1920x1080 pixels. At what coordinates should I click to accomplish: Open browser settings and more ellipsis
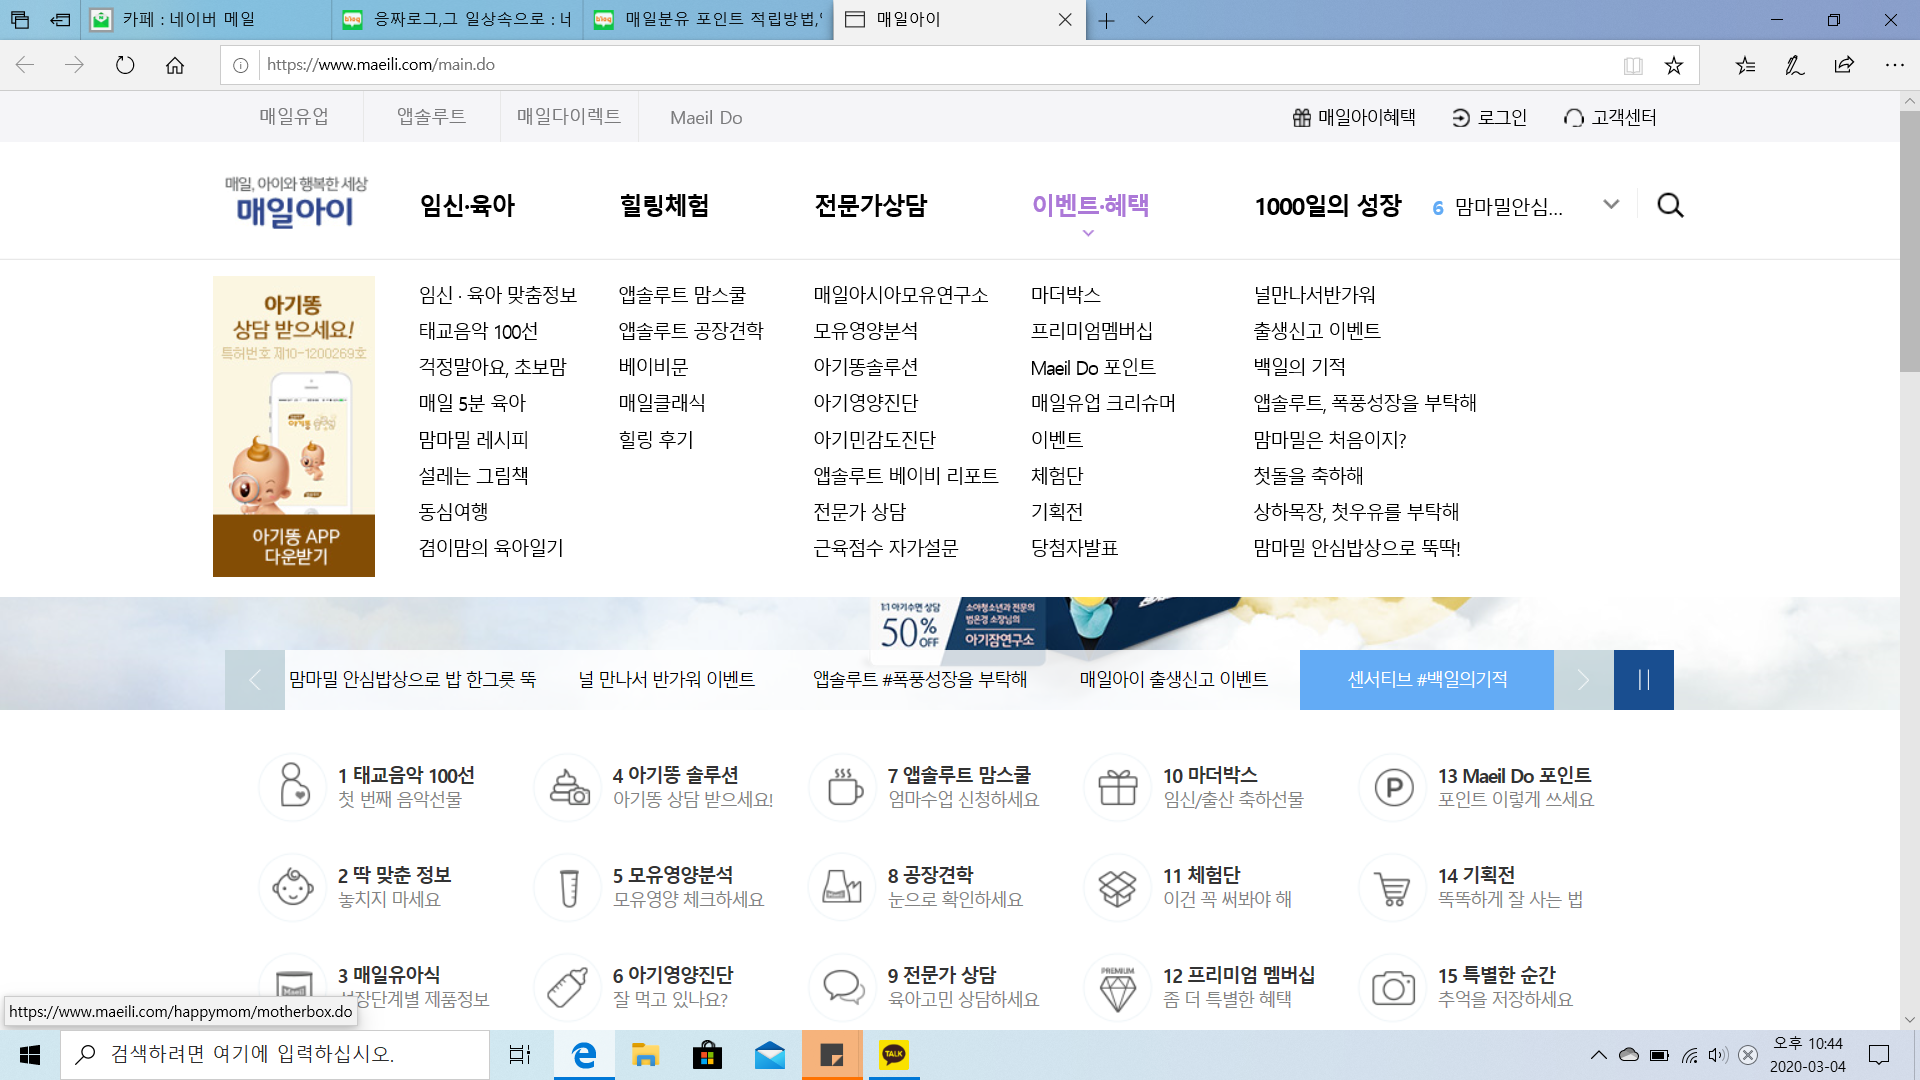tap(1894, 65)
